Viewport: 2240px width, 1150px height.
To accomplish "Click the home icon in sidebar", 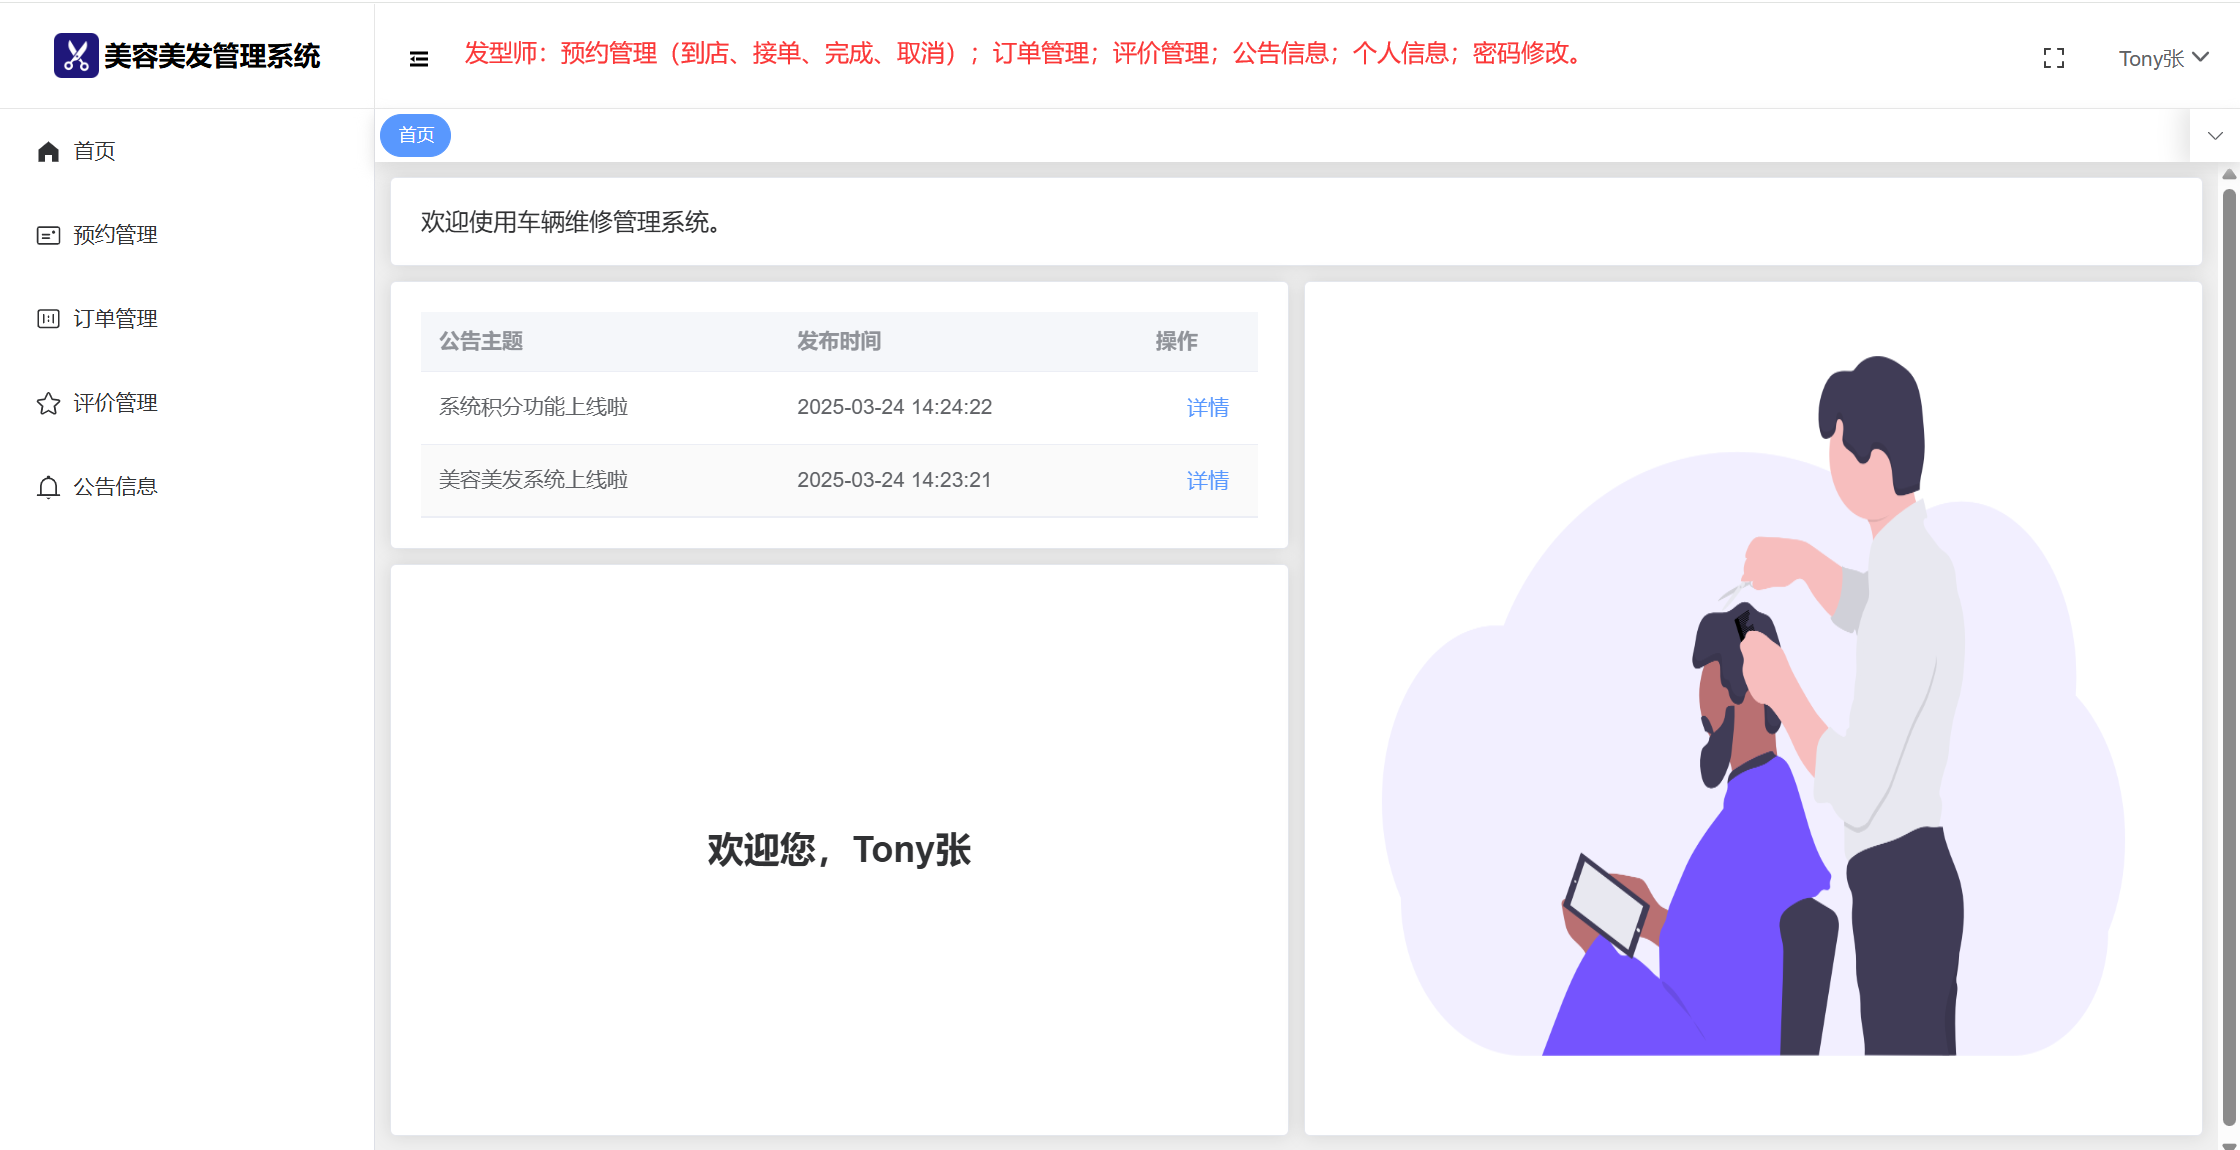I will coord(48,151).
